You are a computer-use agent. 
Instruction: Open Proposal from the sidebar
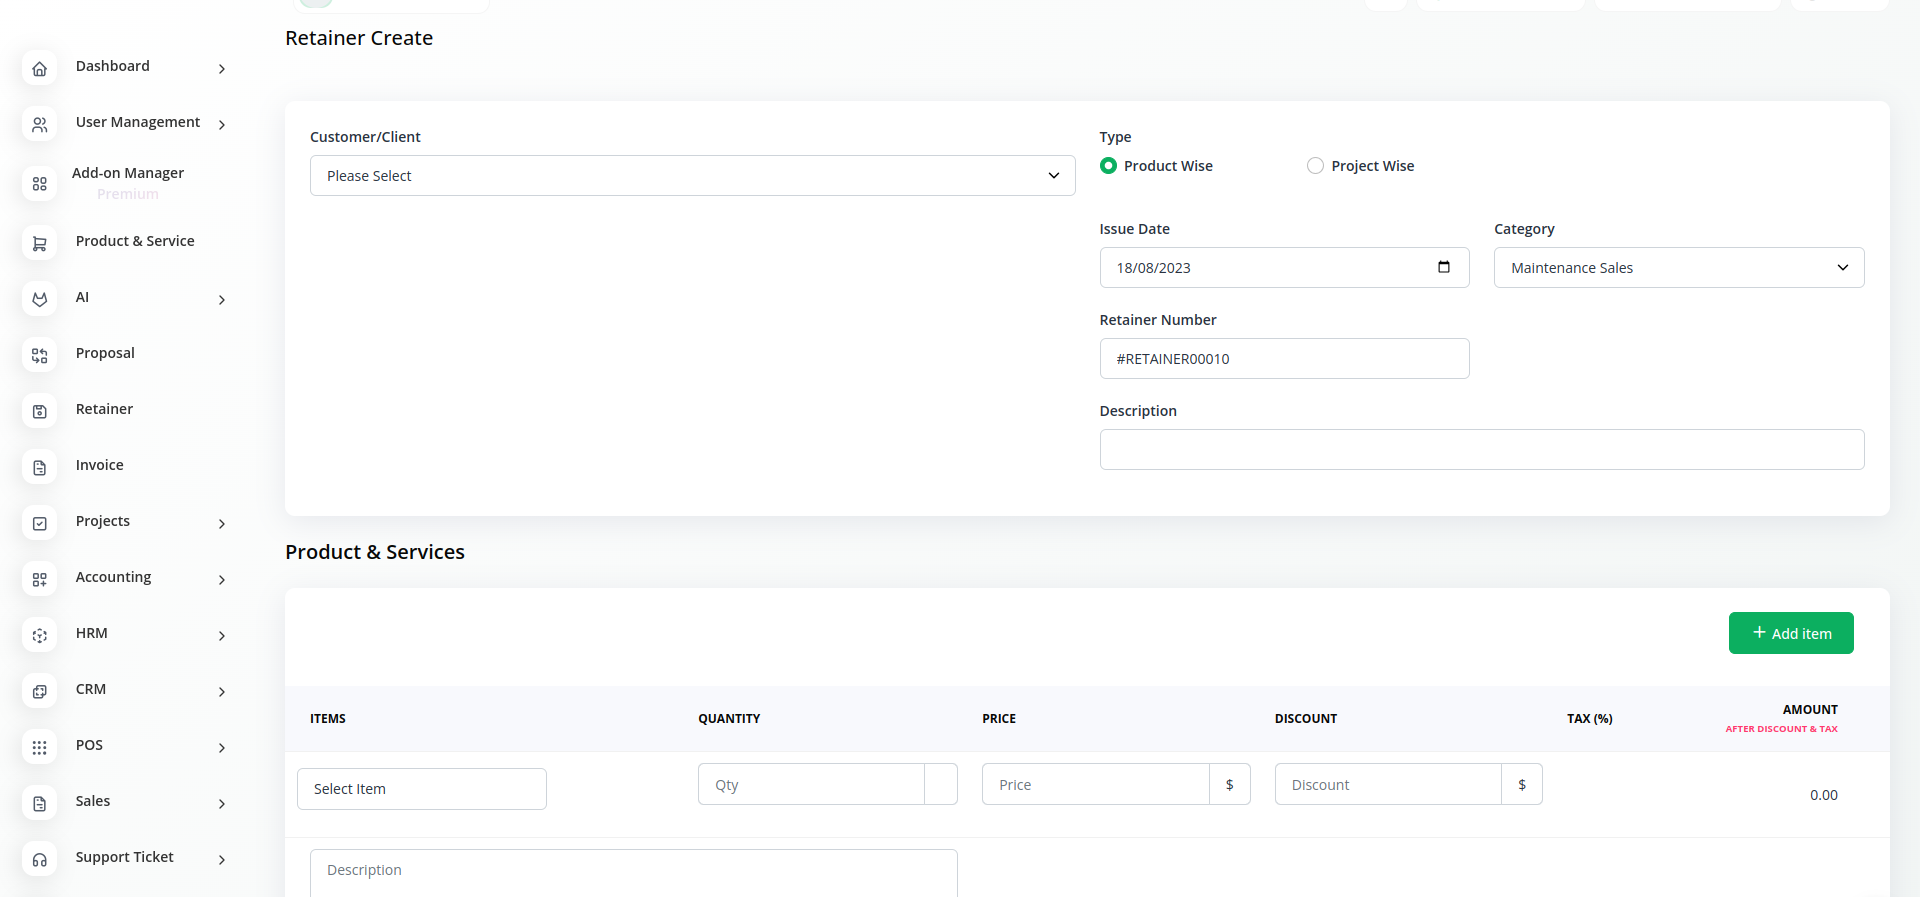point(105,353)
